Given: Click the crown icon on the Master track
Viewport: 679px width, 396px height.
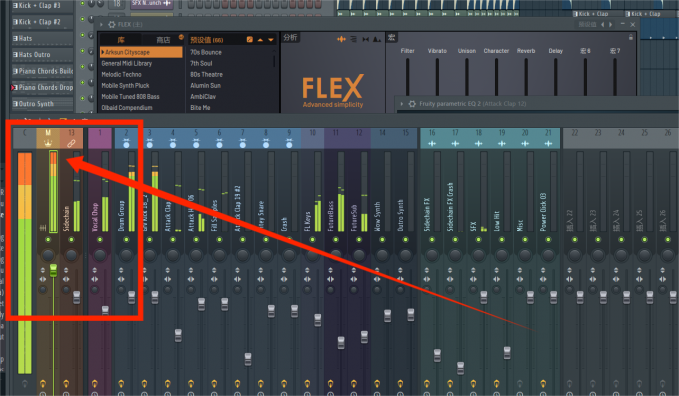Looking at the screenshot, I should (48, 143).
